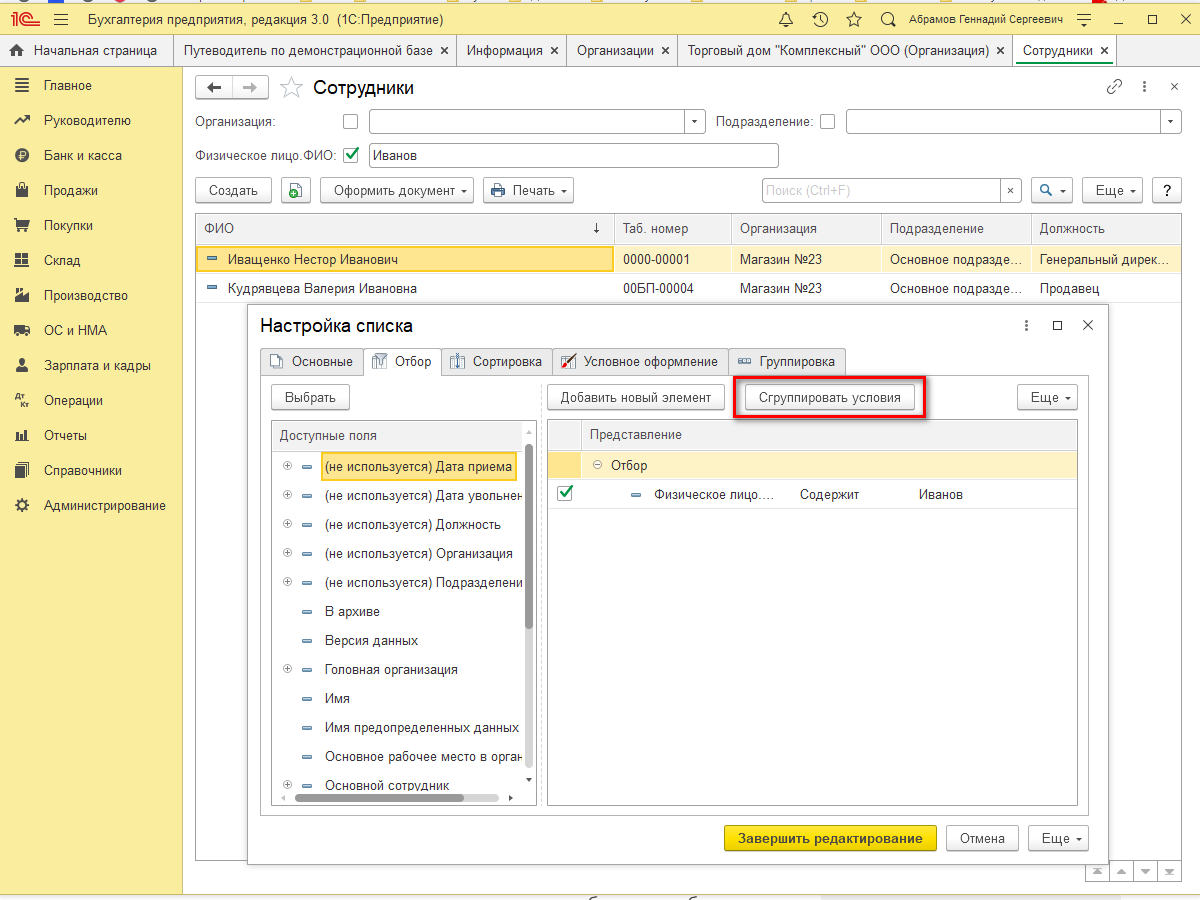The image size is (1200, 900).
Task: Click the green create-by-copy icon button
Action: [296, 190]
